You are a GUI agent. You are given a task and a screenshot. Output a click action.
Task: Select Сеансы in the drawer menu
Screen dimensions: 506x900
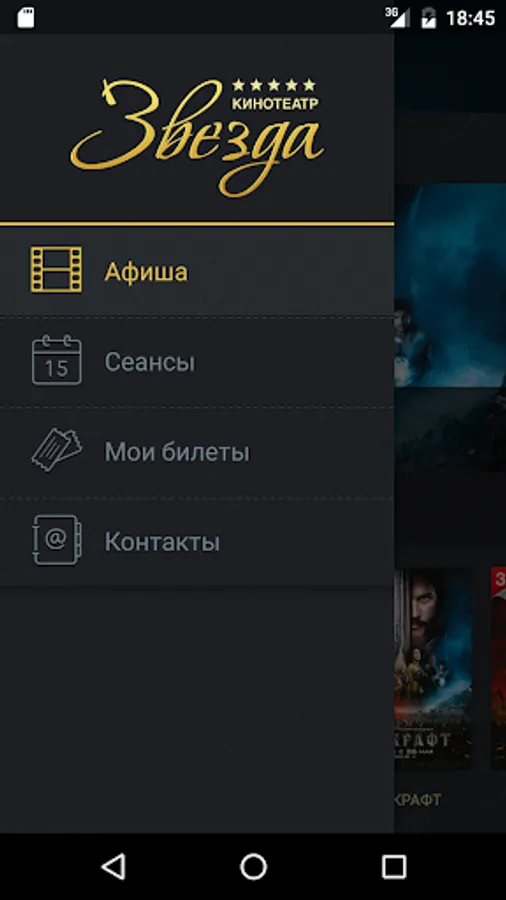[197, 362]
